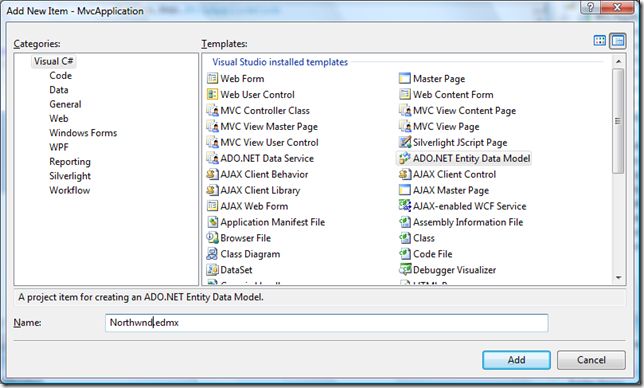Click the 'Templates:' label
Image resolution: width=644 pixels, height=388 pixels.
pos(224,44)
